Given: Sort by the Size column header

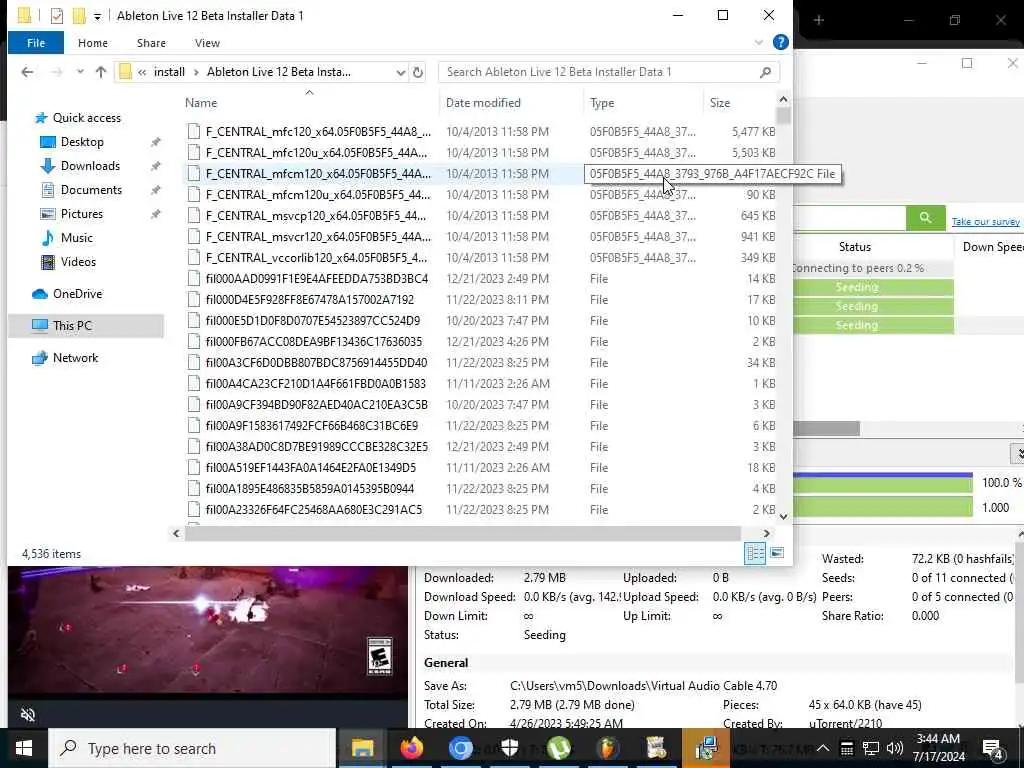Looking at the screenshot, I should pos(720,103).
